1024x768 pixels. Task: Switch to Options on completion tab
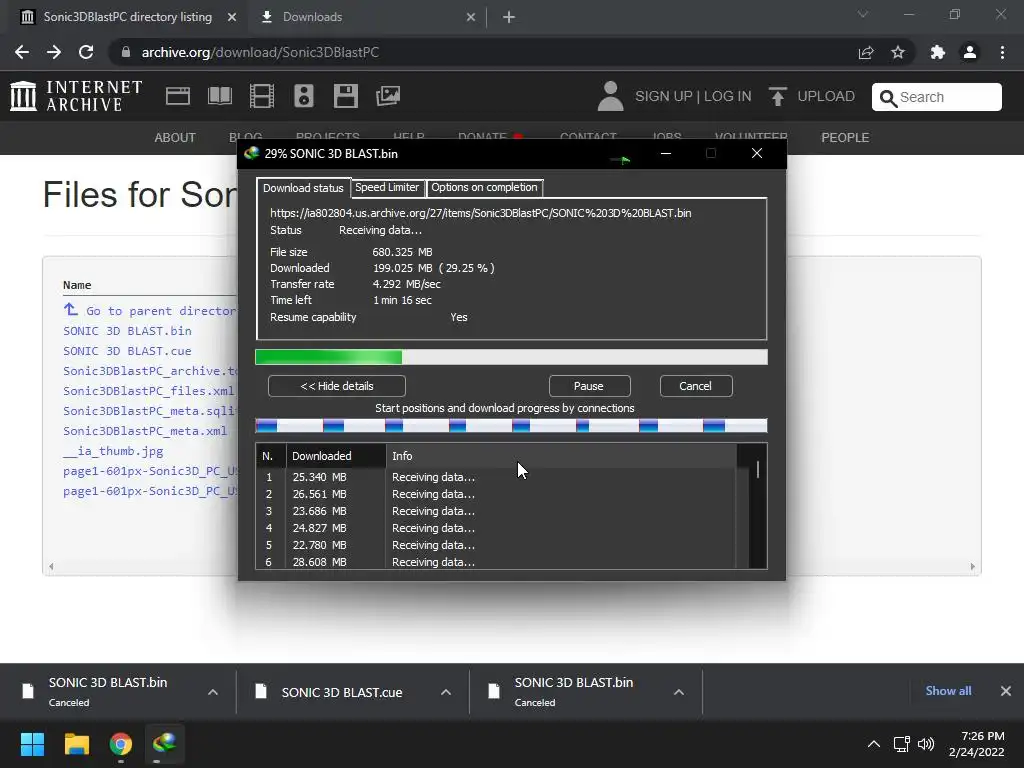click(x=484, y=187)
